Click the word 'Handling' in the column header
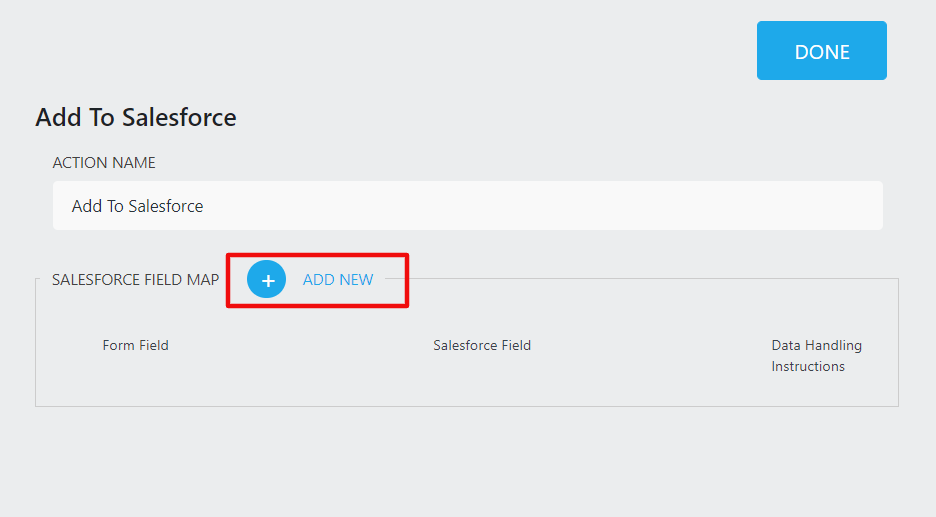936x517 pixels. [x=834, y=345]
